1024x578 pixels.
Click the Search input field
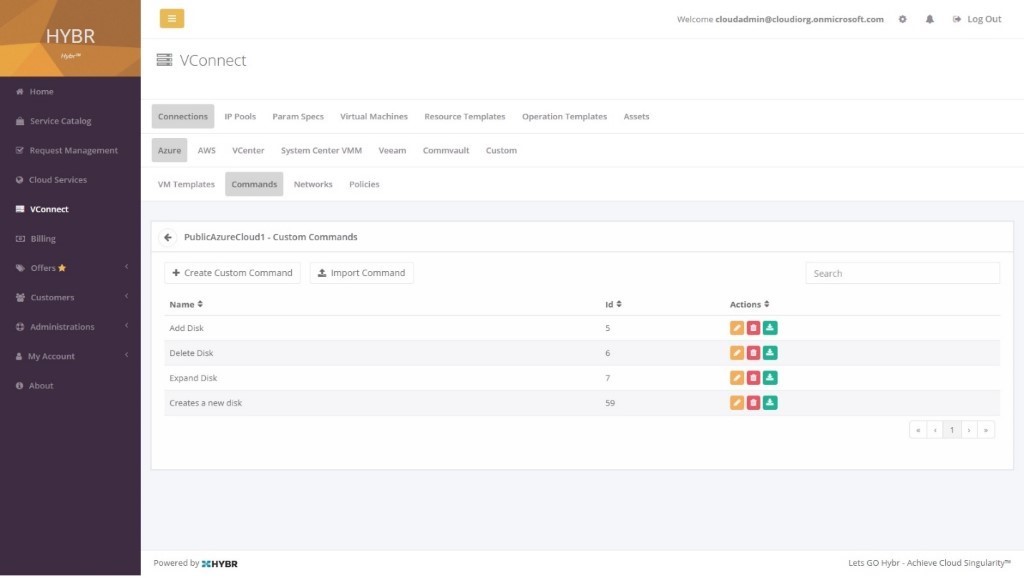pyautogui.click(x=902, y=273)
